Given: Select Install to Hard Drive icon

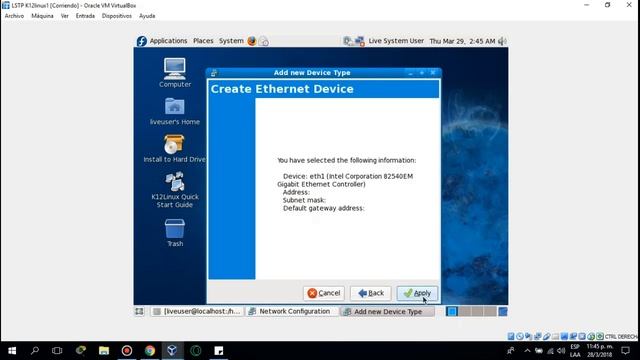Looking at the screenshot, I should point(175,149).
